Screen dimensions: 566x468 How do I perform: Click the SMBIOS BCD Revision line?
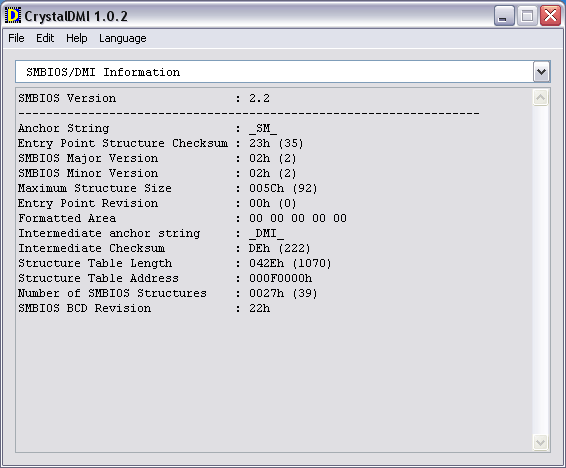point(144,309)
